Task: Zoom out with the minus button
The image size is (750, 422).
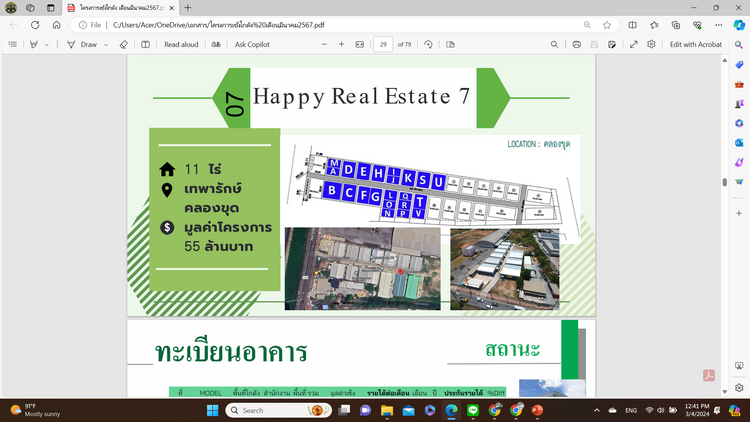Action: 323,44
